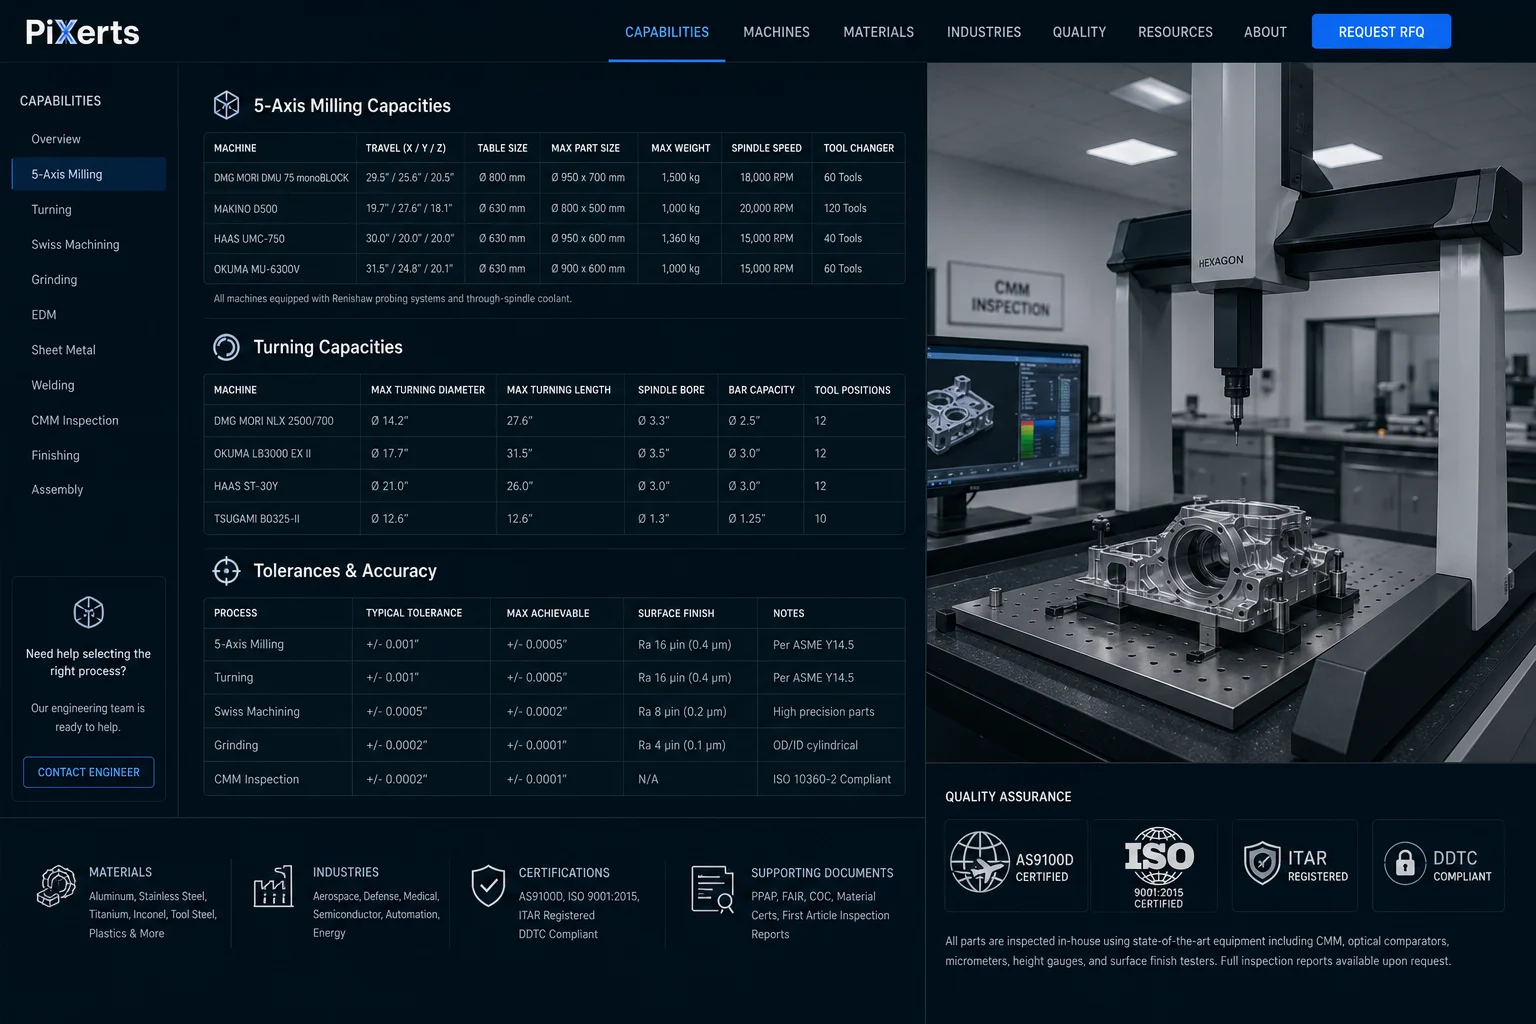Click the DMG MORI NLX 2500/700 cell
This screenshot has width=1536, height=1024.
(282, 421)
